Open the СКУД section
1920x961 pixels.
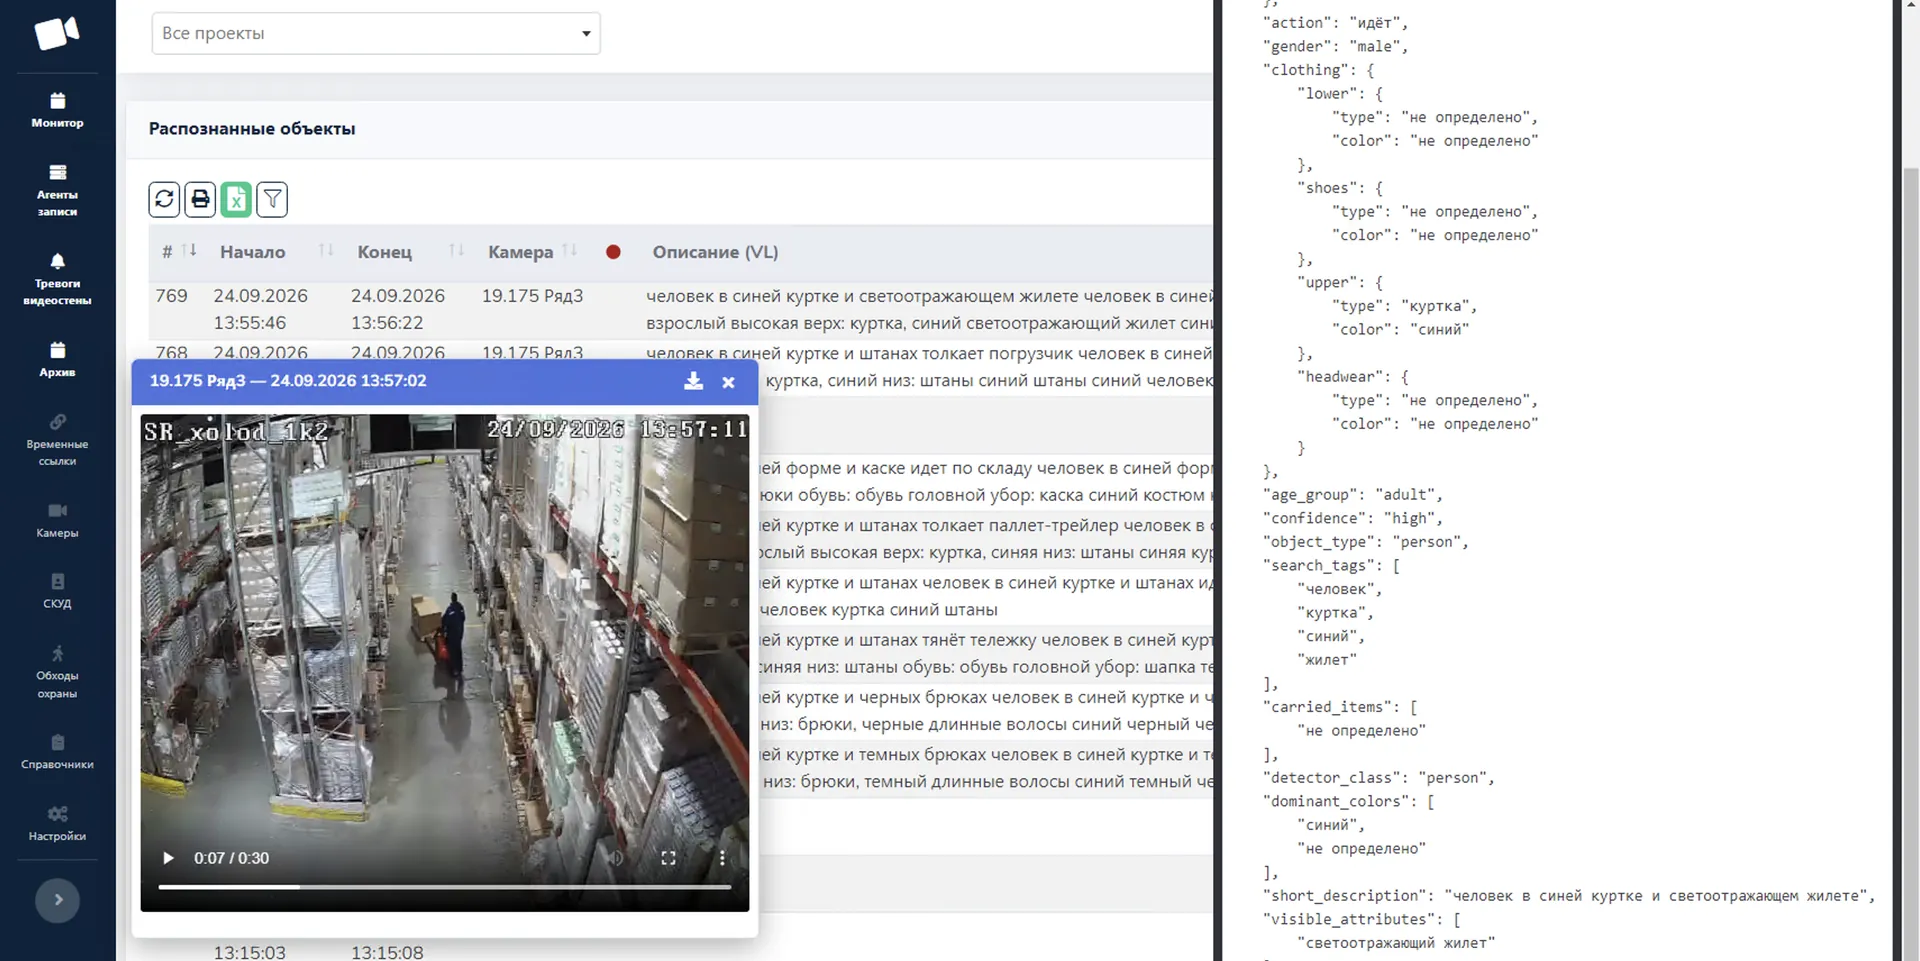coord(57,591)
